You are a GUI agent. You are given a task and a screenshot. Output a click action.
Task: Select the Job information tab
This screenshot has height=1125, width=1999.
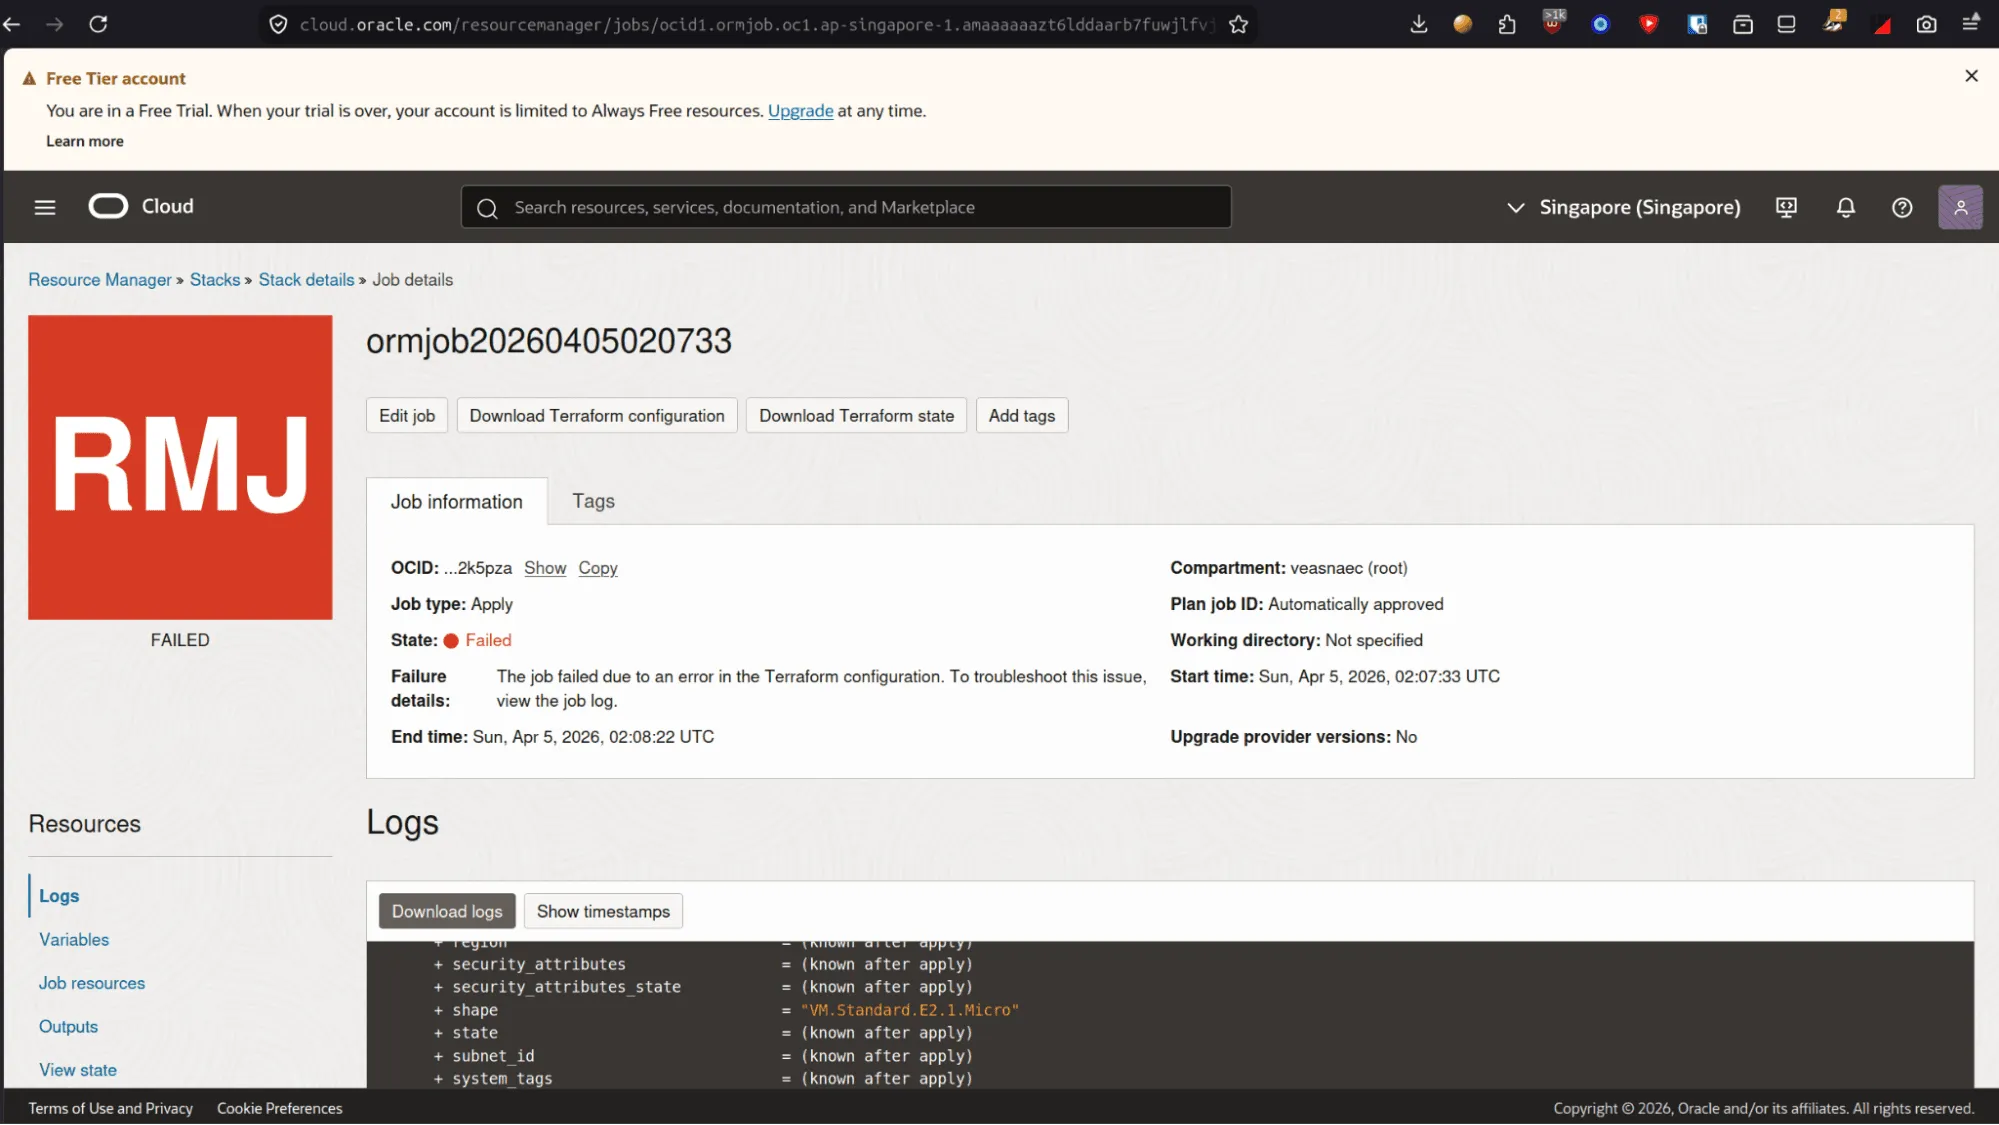pos(456,502)
